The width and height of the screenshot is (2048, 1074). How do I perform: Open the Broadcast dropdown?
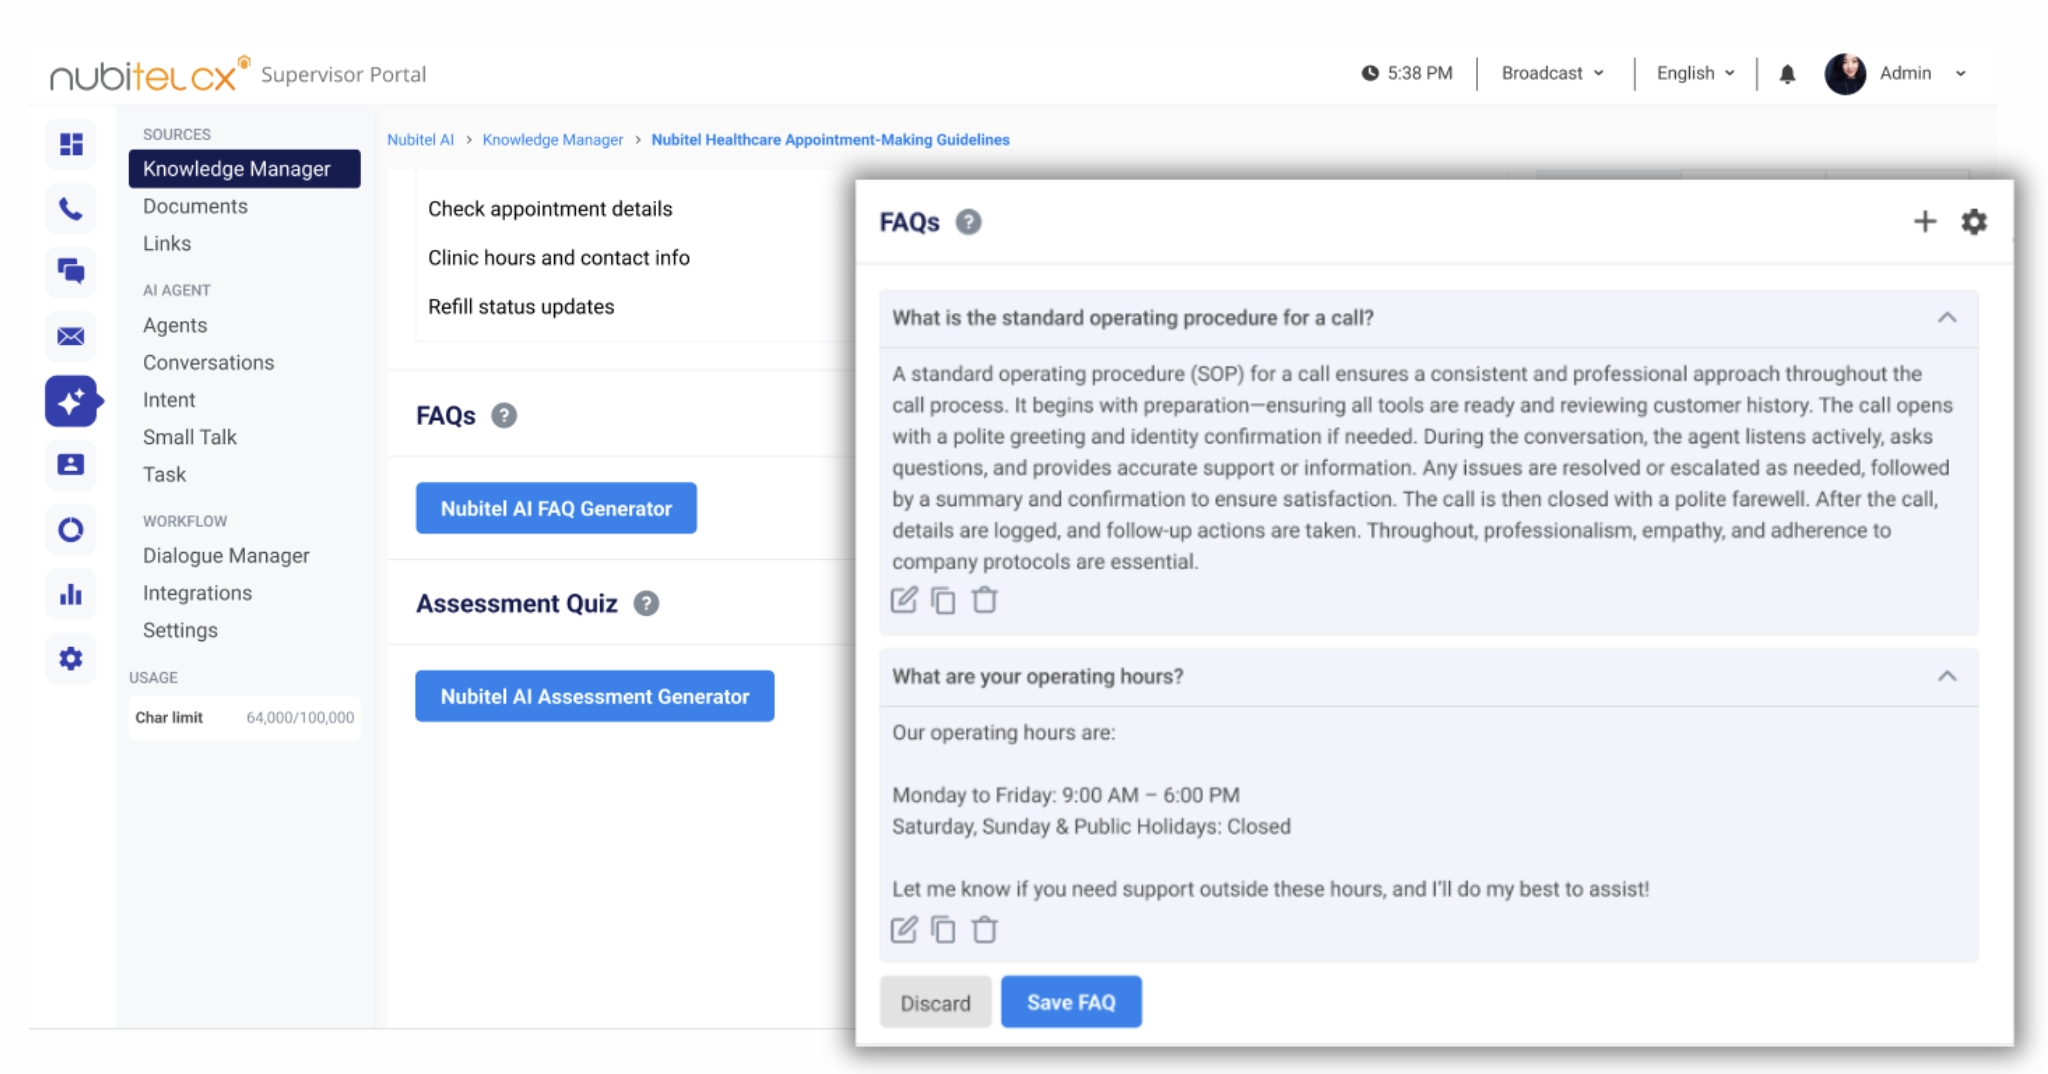pos(1552,74)
